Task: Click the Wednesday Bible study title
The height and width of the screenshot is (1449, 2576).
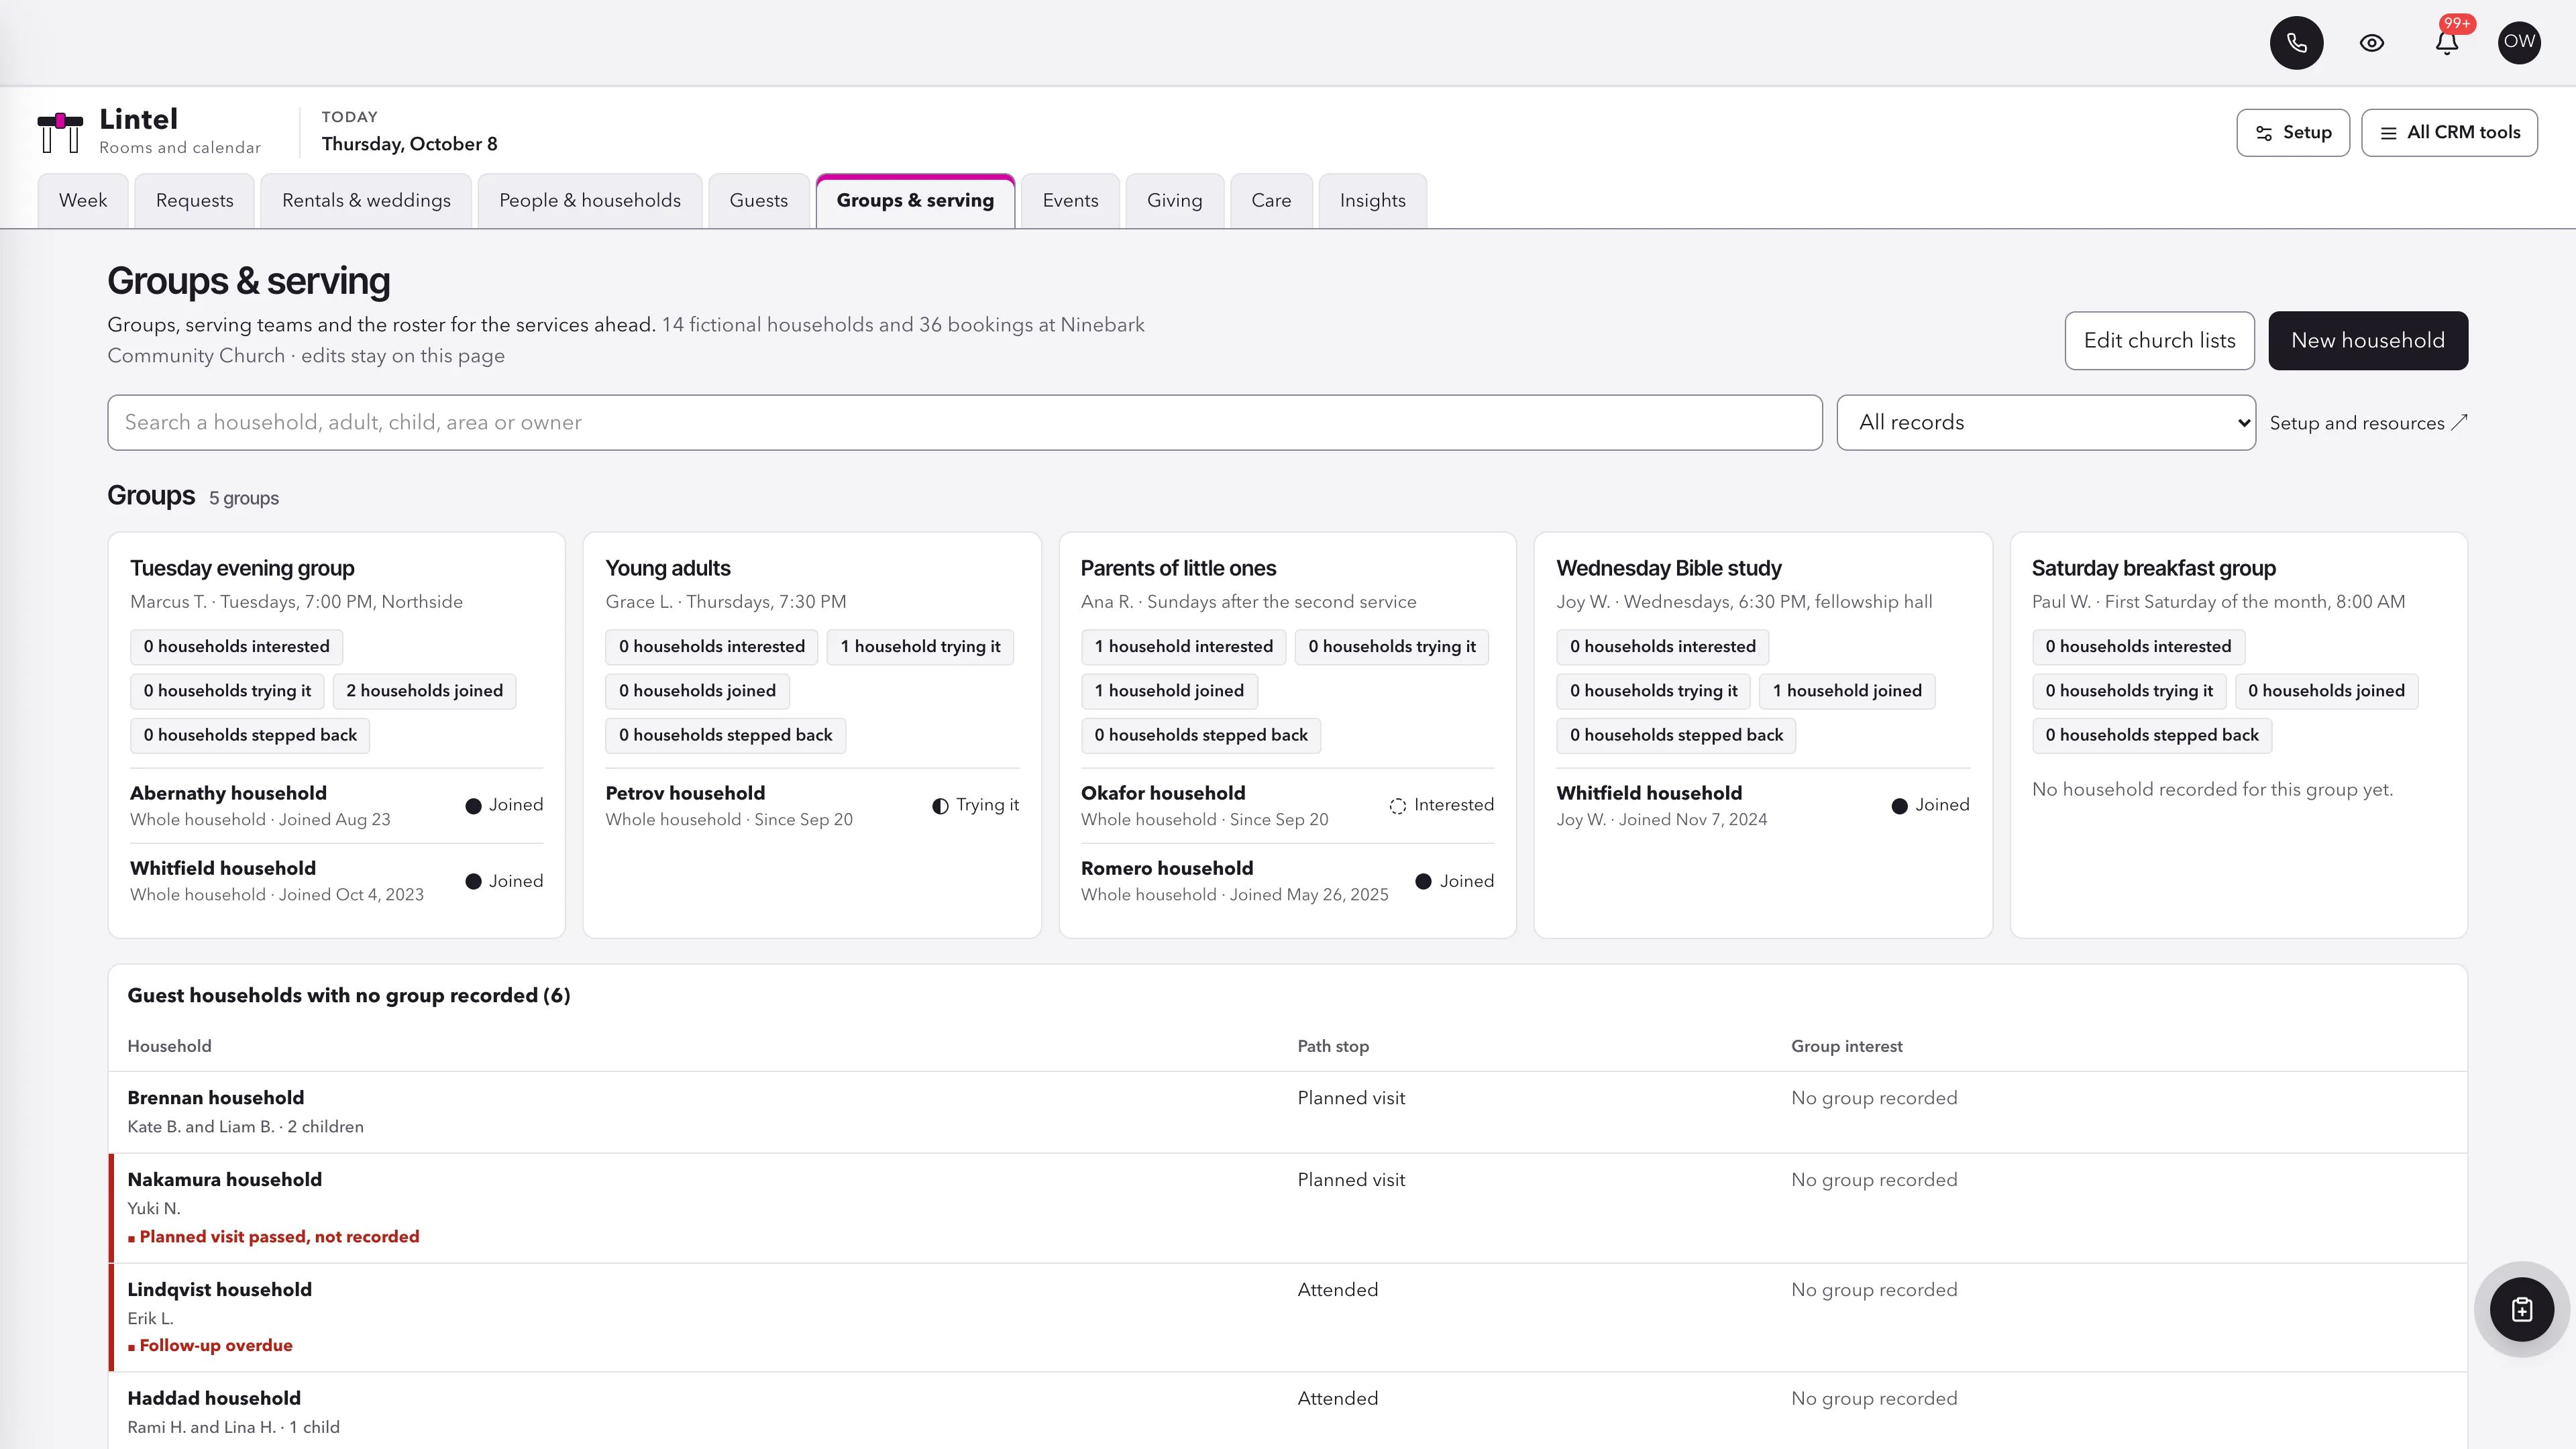Action: tap(1668, 568)
